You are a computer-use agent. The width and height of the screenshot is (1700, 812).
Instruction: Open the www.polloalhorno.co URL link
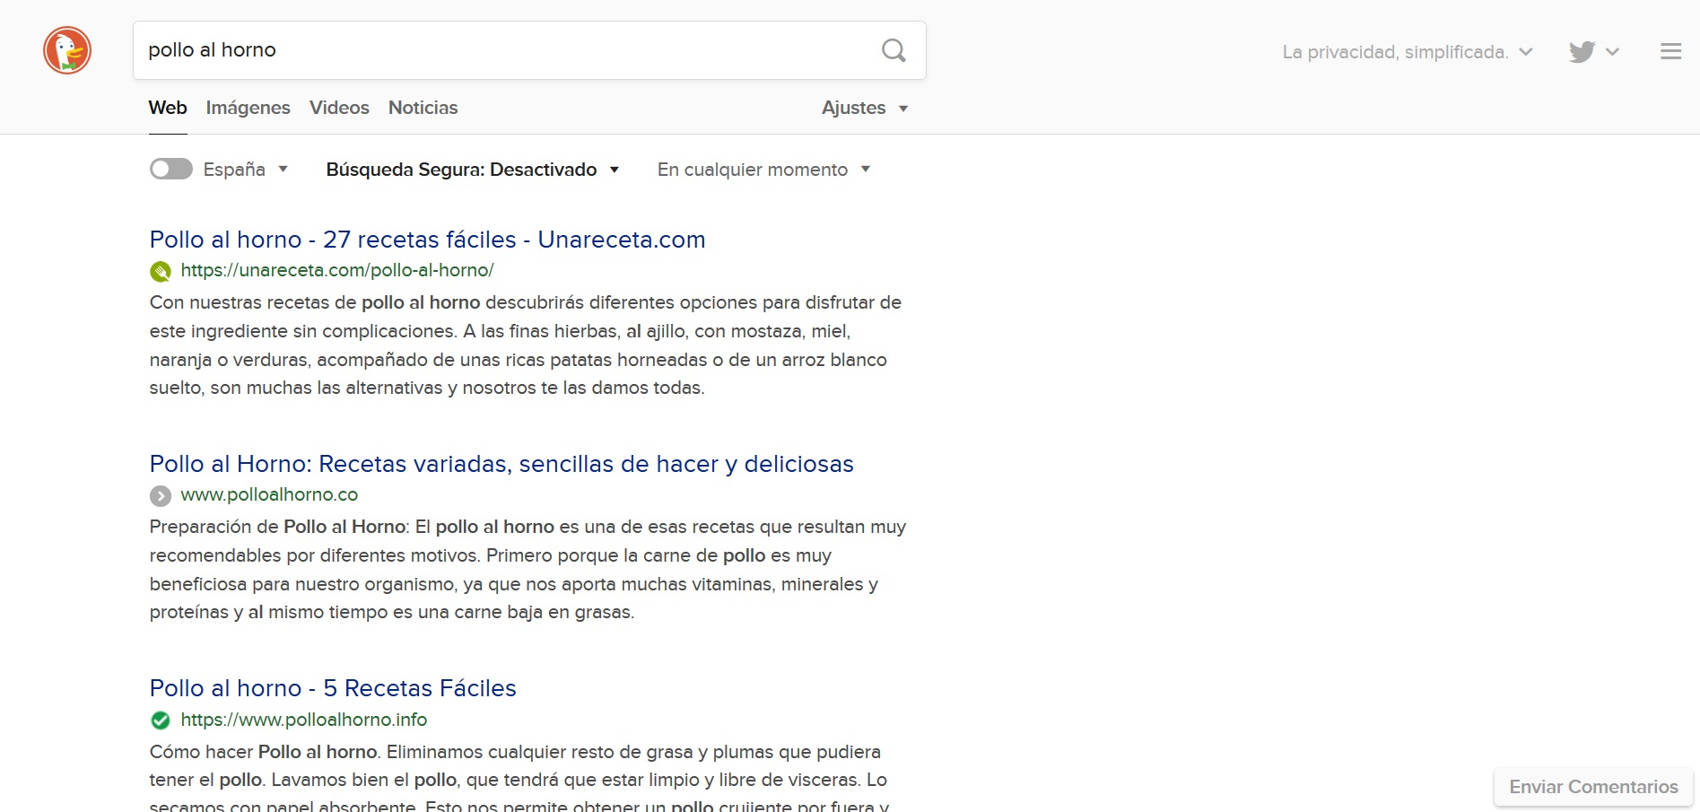pyautogui.click(x=269, y=495)
